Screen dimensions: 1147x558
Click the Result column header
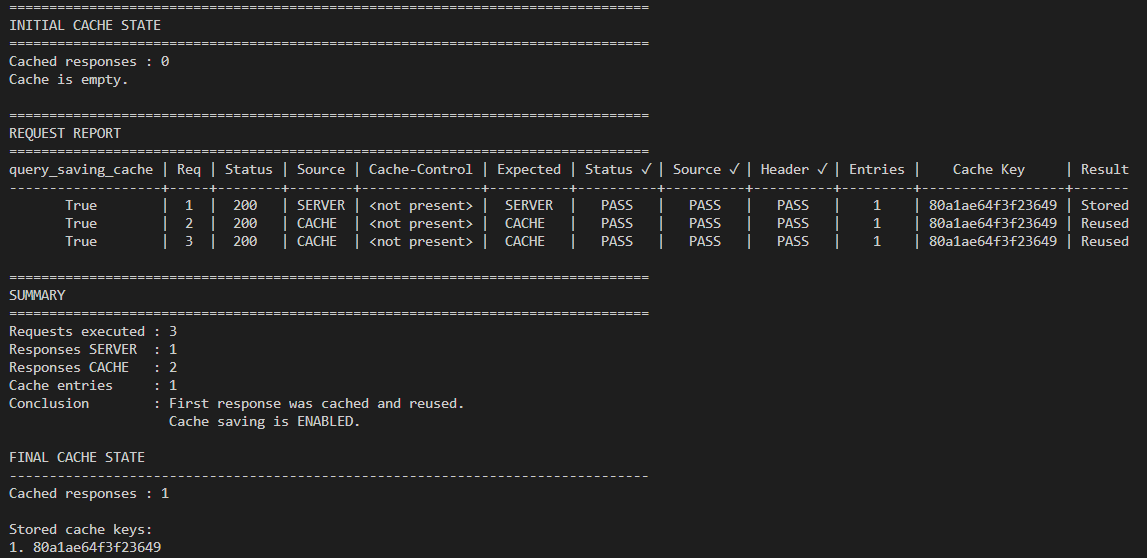coord(1105,170)
